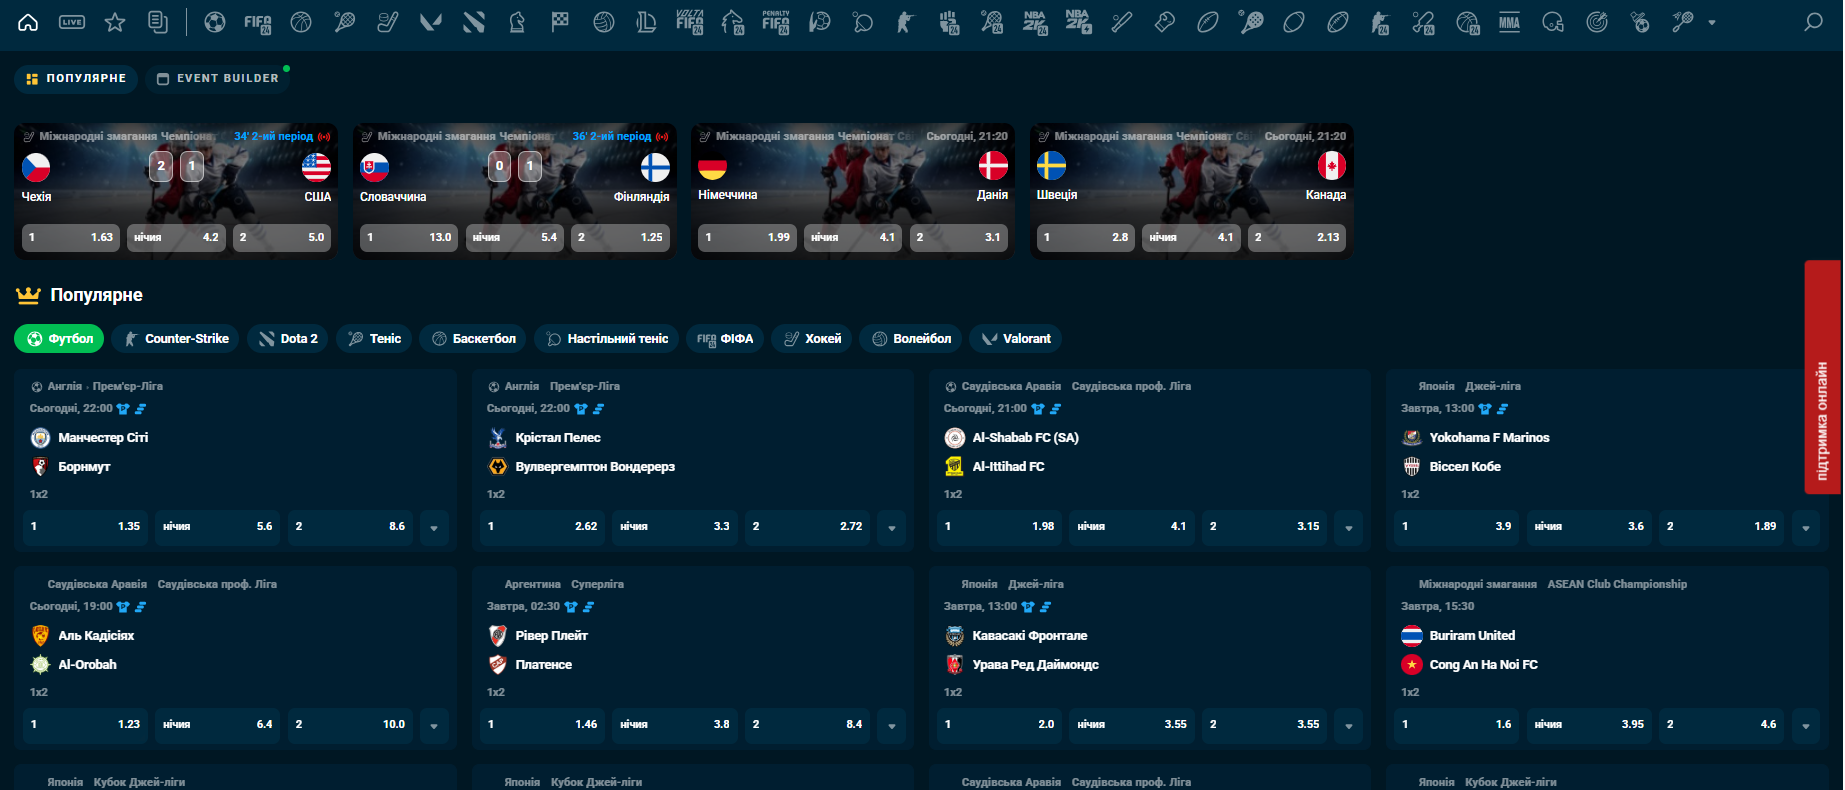Expand more markets for Манчестер Сіті match
Screen dimensions: 1845x790
434,527
